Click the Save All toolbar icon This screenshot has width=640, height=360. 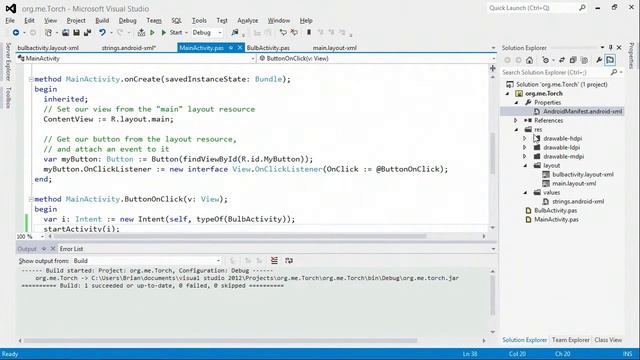pos(87,33)
